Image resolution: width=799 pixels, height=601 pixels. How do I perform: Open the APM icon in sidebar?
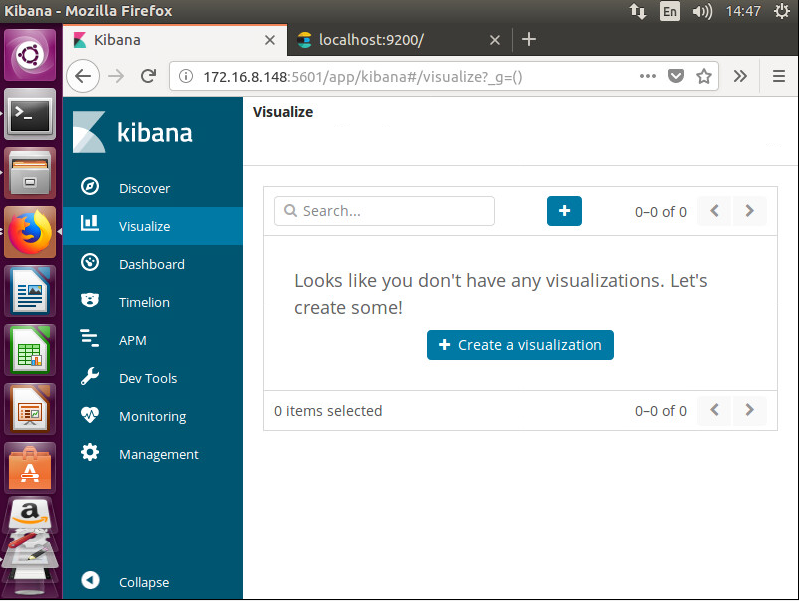pos(90,338)
